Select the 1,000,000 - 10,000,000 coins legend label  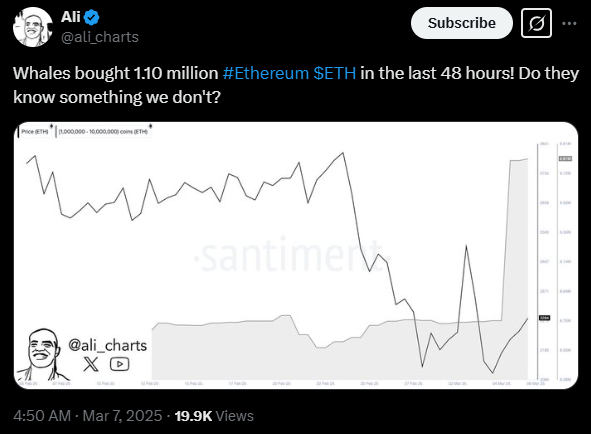104,132
